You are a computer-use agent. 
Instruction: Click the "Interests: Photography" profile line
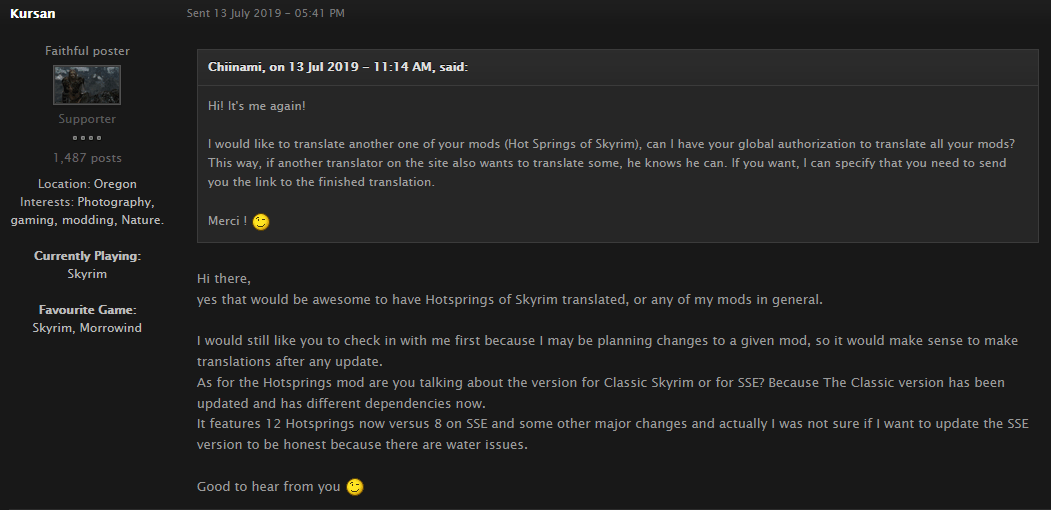(87, 202)
